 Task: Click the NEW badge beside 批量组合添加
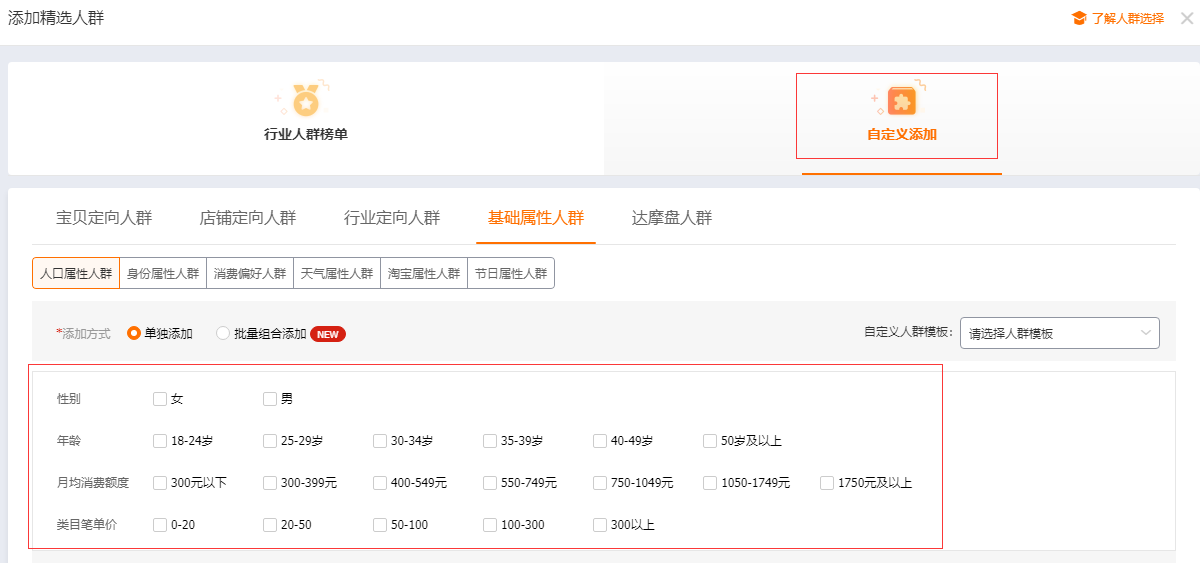[x=328, y=334]
